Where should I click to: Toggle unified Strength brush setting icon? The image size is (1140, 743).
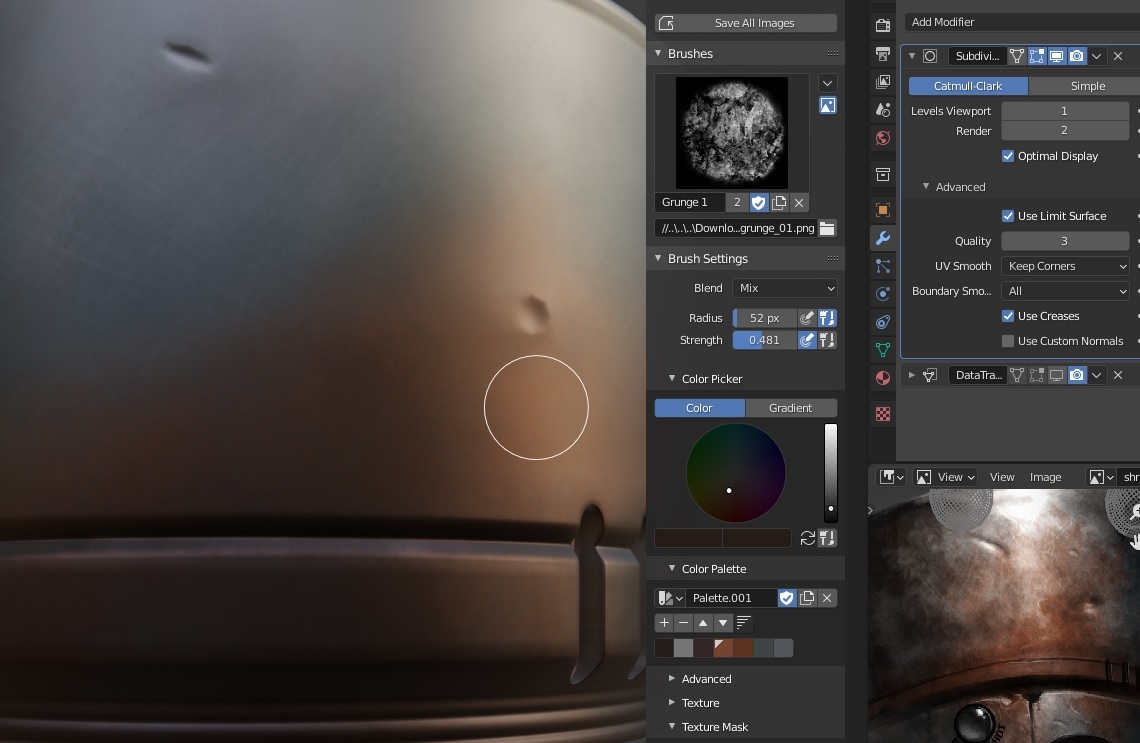827,340
